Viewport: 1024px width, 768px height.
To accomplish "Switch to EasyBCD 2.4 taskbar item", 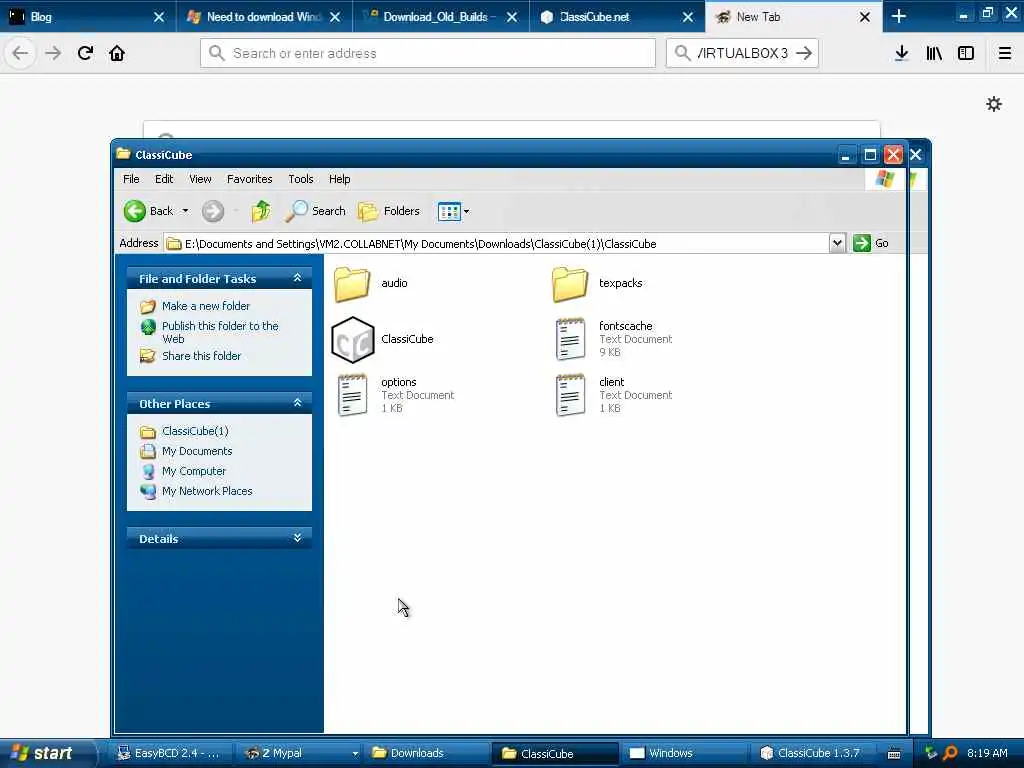I will coord(168,753).
